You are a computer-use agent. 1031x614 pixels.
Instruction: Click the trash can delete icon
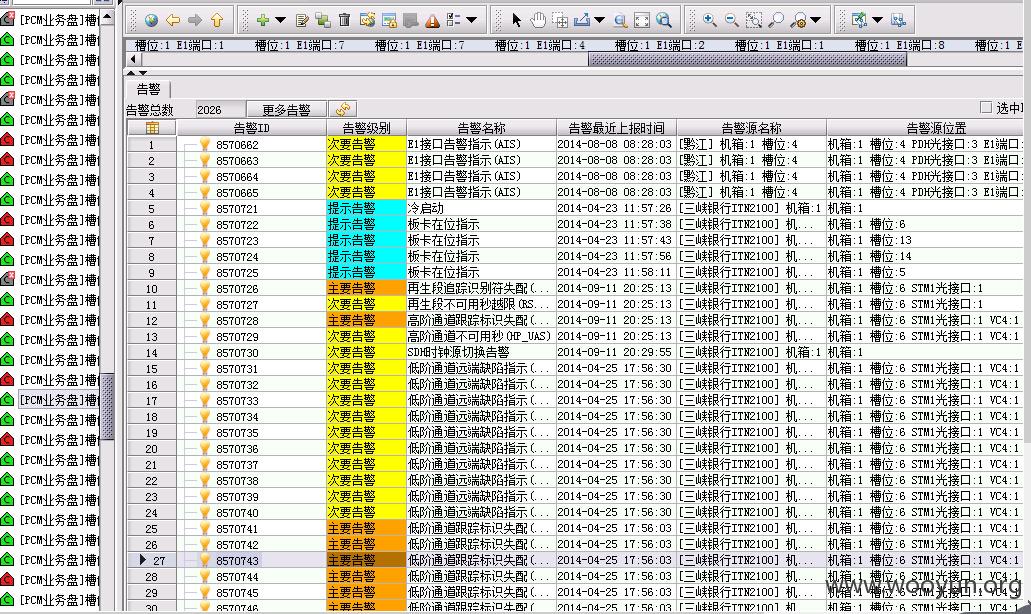(x=344, y=20)
